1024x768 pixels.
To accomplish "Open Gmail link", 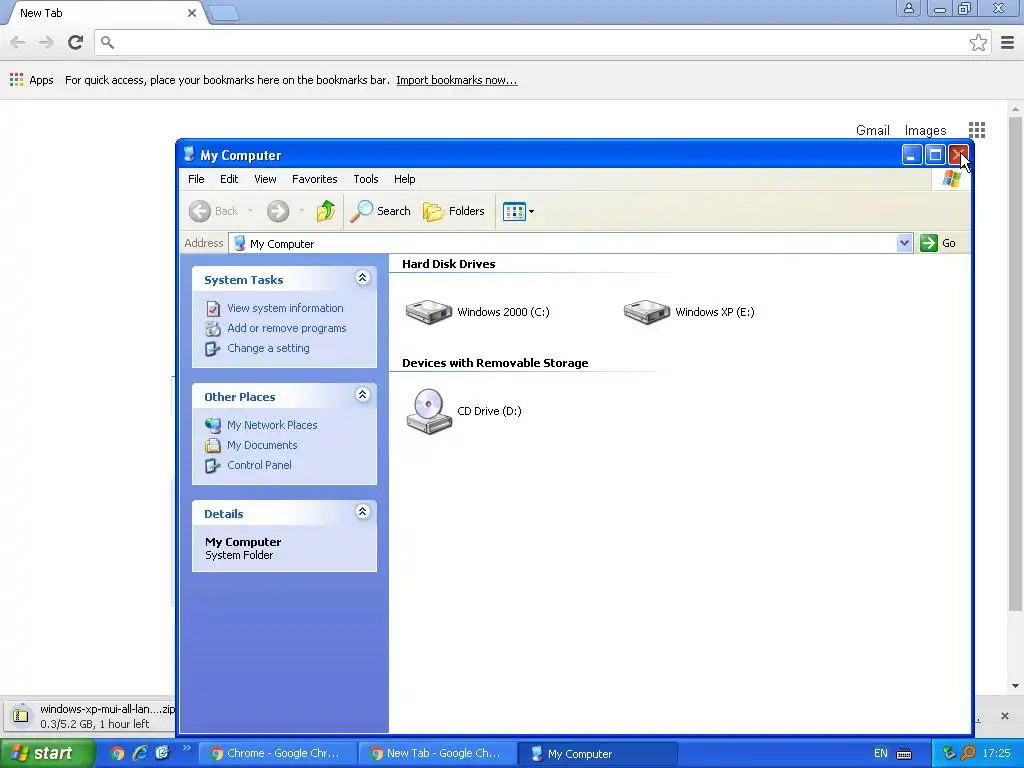I will coord(872,130).
